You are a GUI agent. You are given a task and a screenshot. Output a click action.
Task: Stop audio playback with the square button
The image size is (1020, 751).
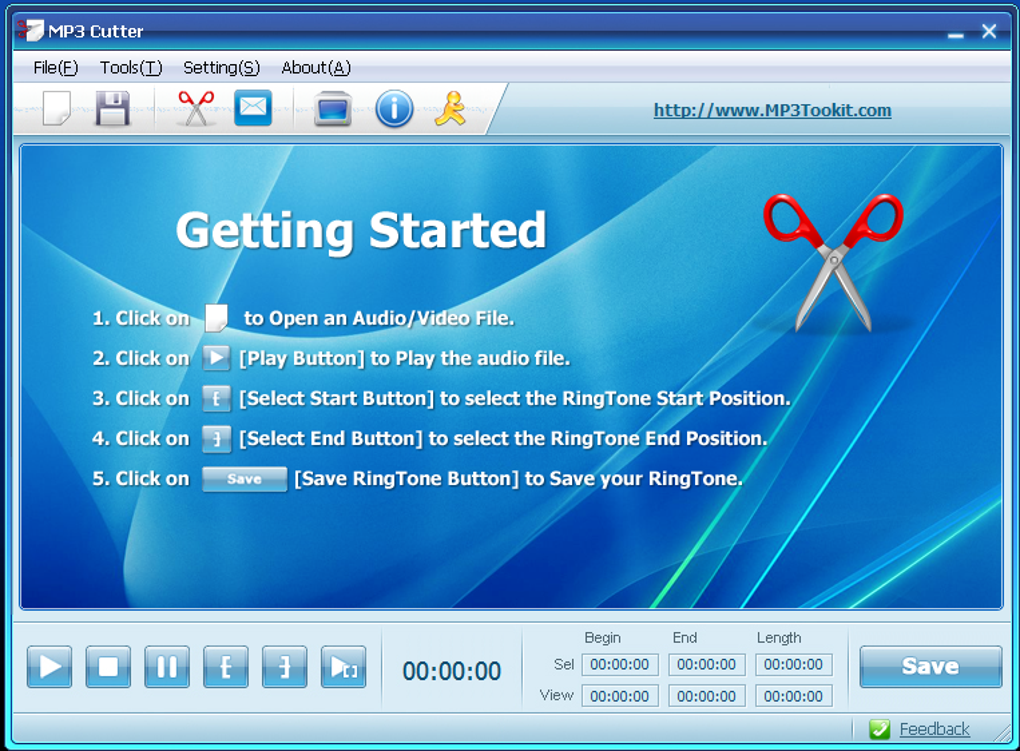[108, 667]
